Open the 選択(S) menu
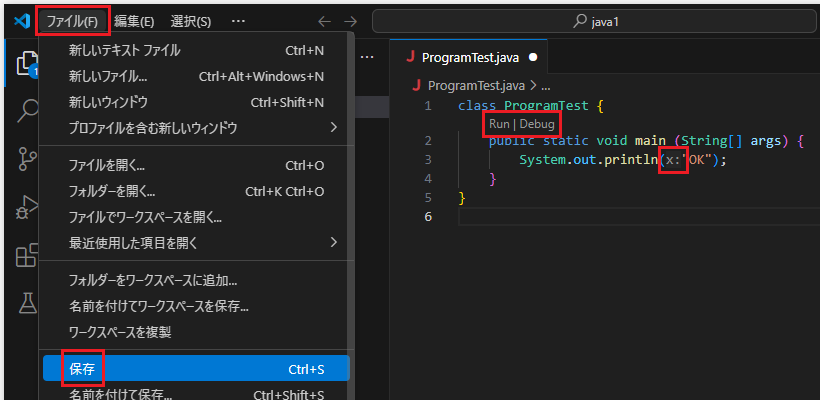Viewport: 820px width, 400px height. pyautogui.click(x=191, y=21)
